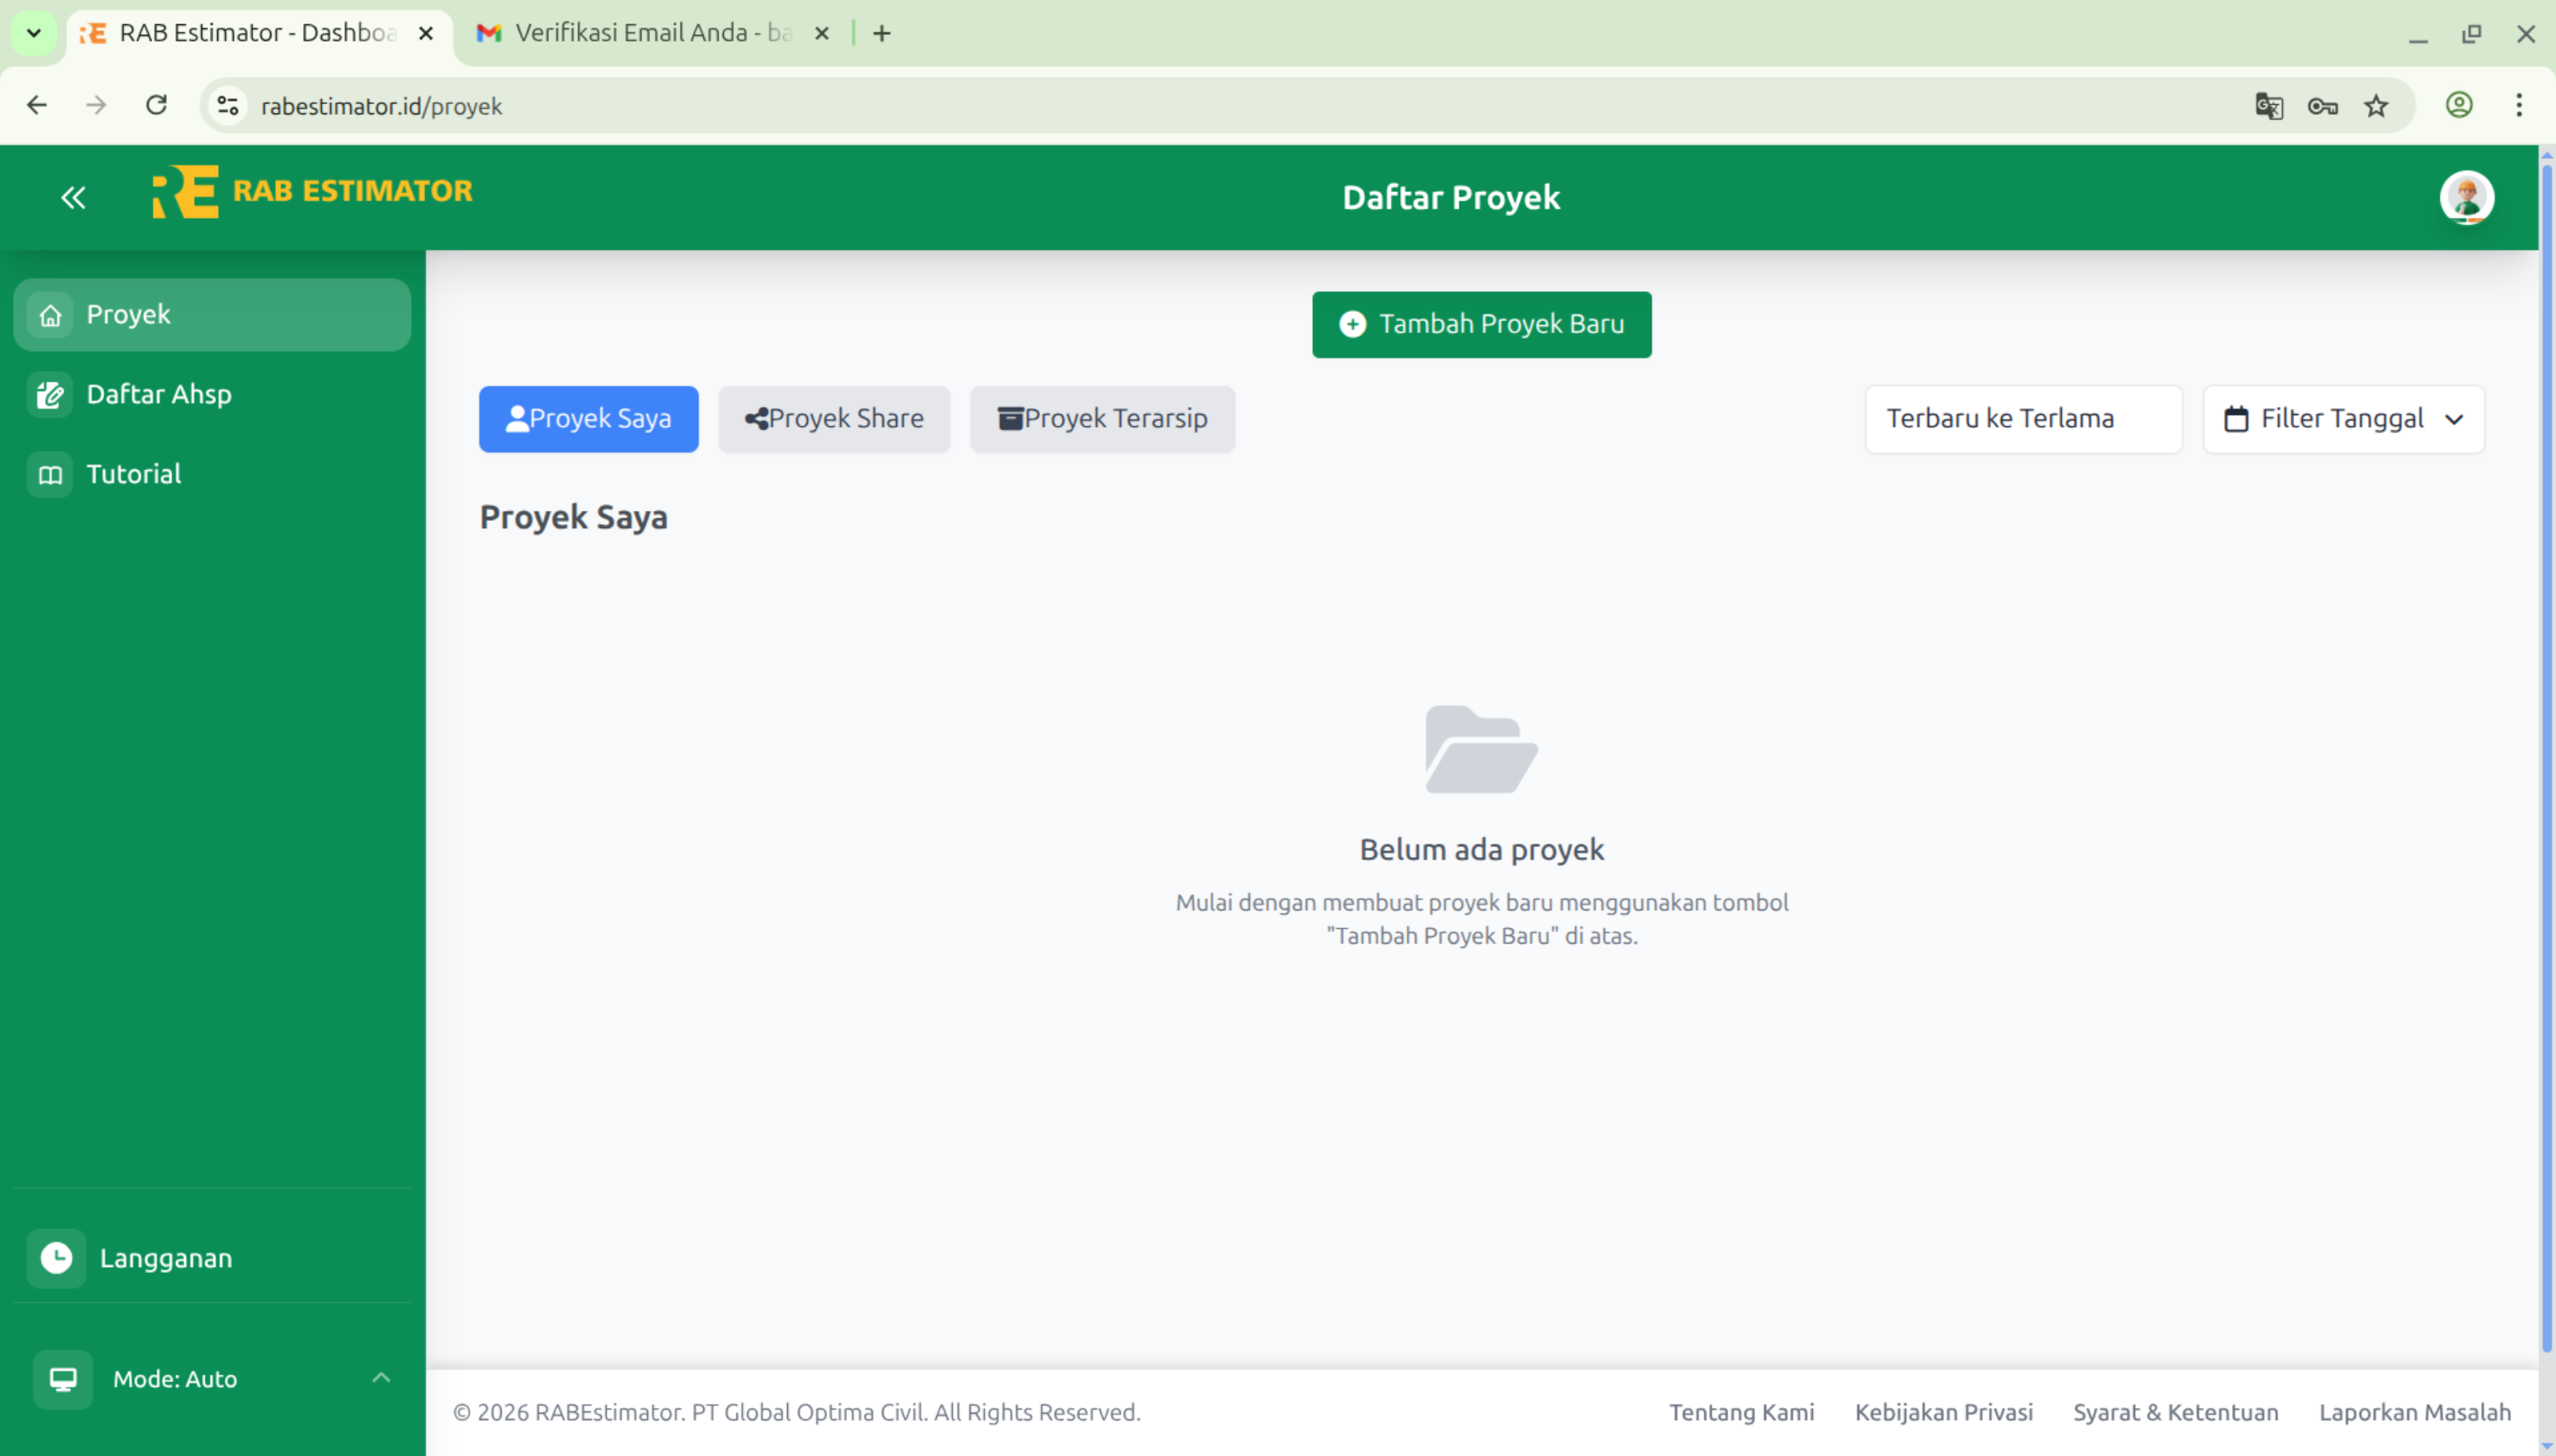The image size is (2556, 1456).
Task: Select the Proyek Saya filter button
Action: [588, 418]
